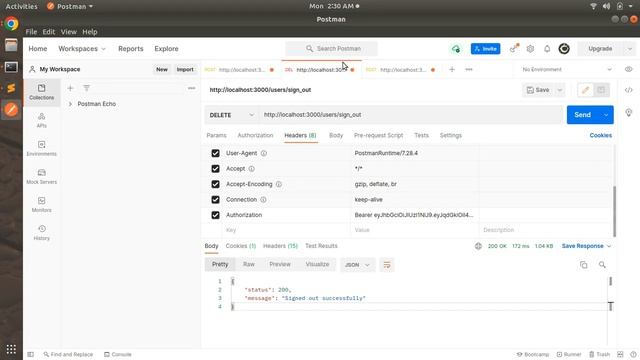
Task: Expand the Send button arrow options
Action: pos(606,115)
